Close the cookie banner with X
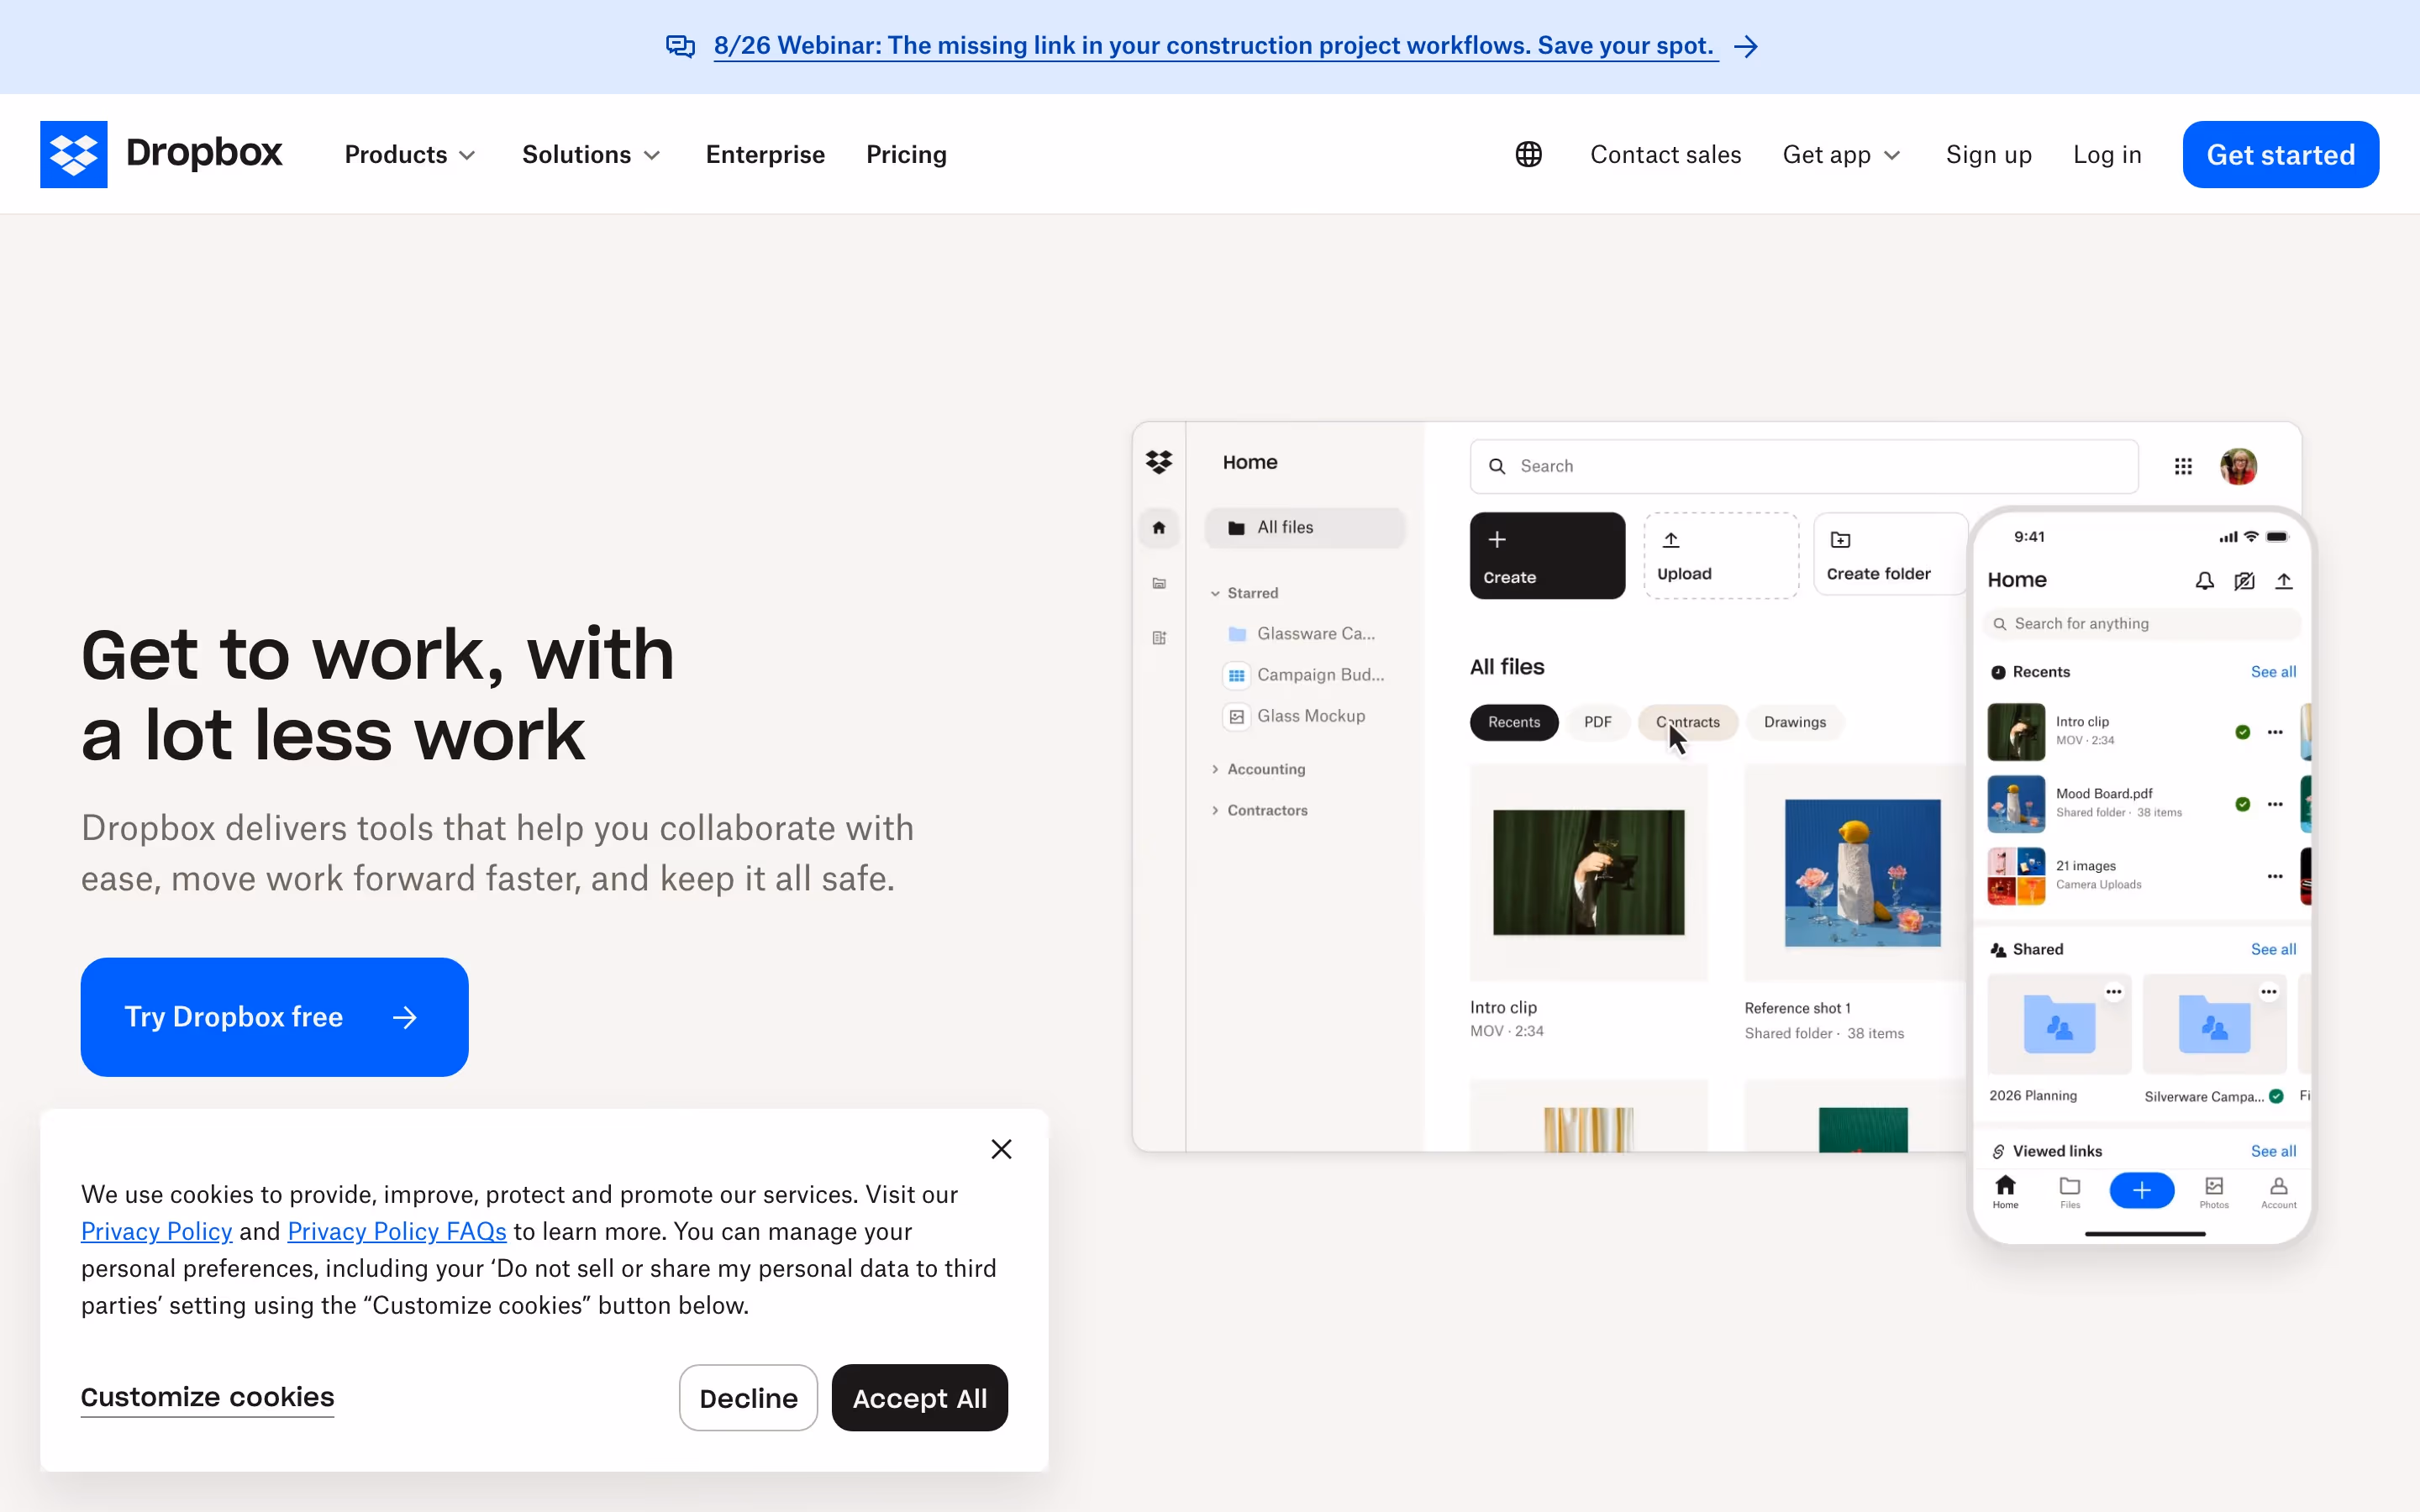The image size is (2420, 1512). click(x=1001, y=1149)
